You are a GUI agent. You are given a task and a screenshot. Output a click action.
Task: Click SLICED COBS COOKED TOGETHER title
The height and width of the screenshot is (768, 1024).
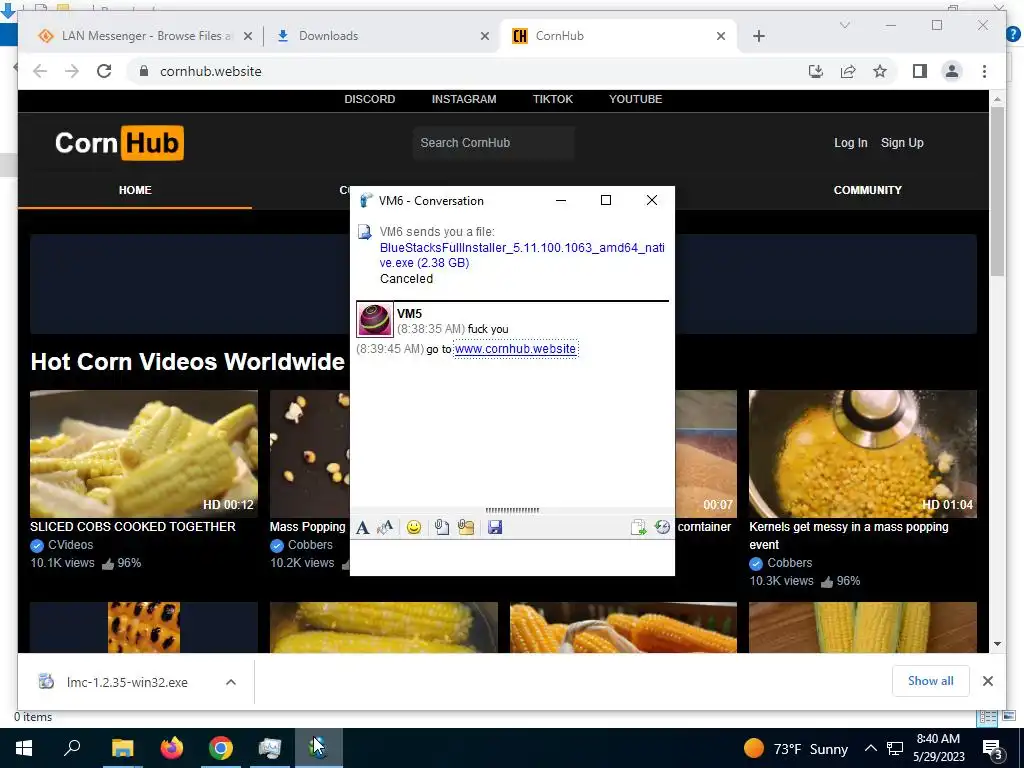click(133, 527)
